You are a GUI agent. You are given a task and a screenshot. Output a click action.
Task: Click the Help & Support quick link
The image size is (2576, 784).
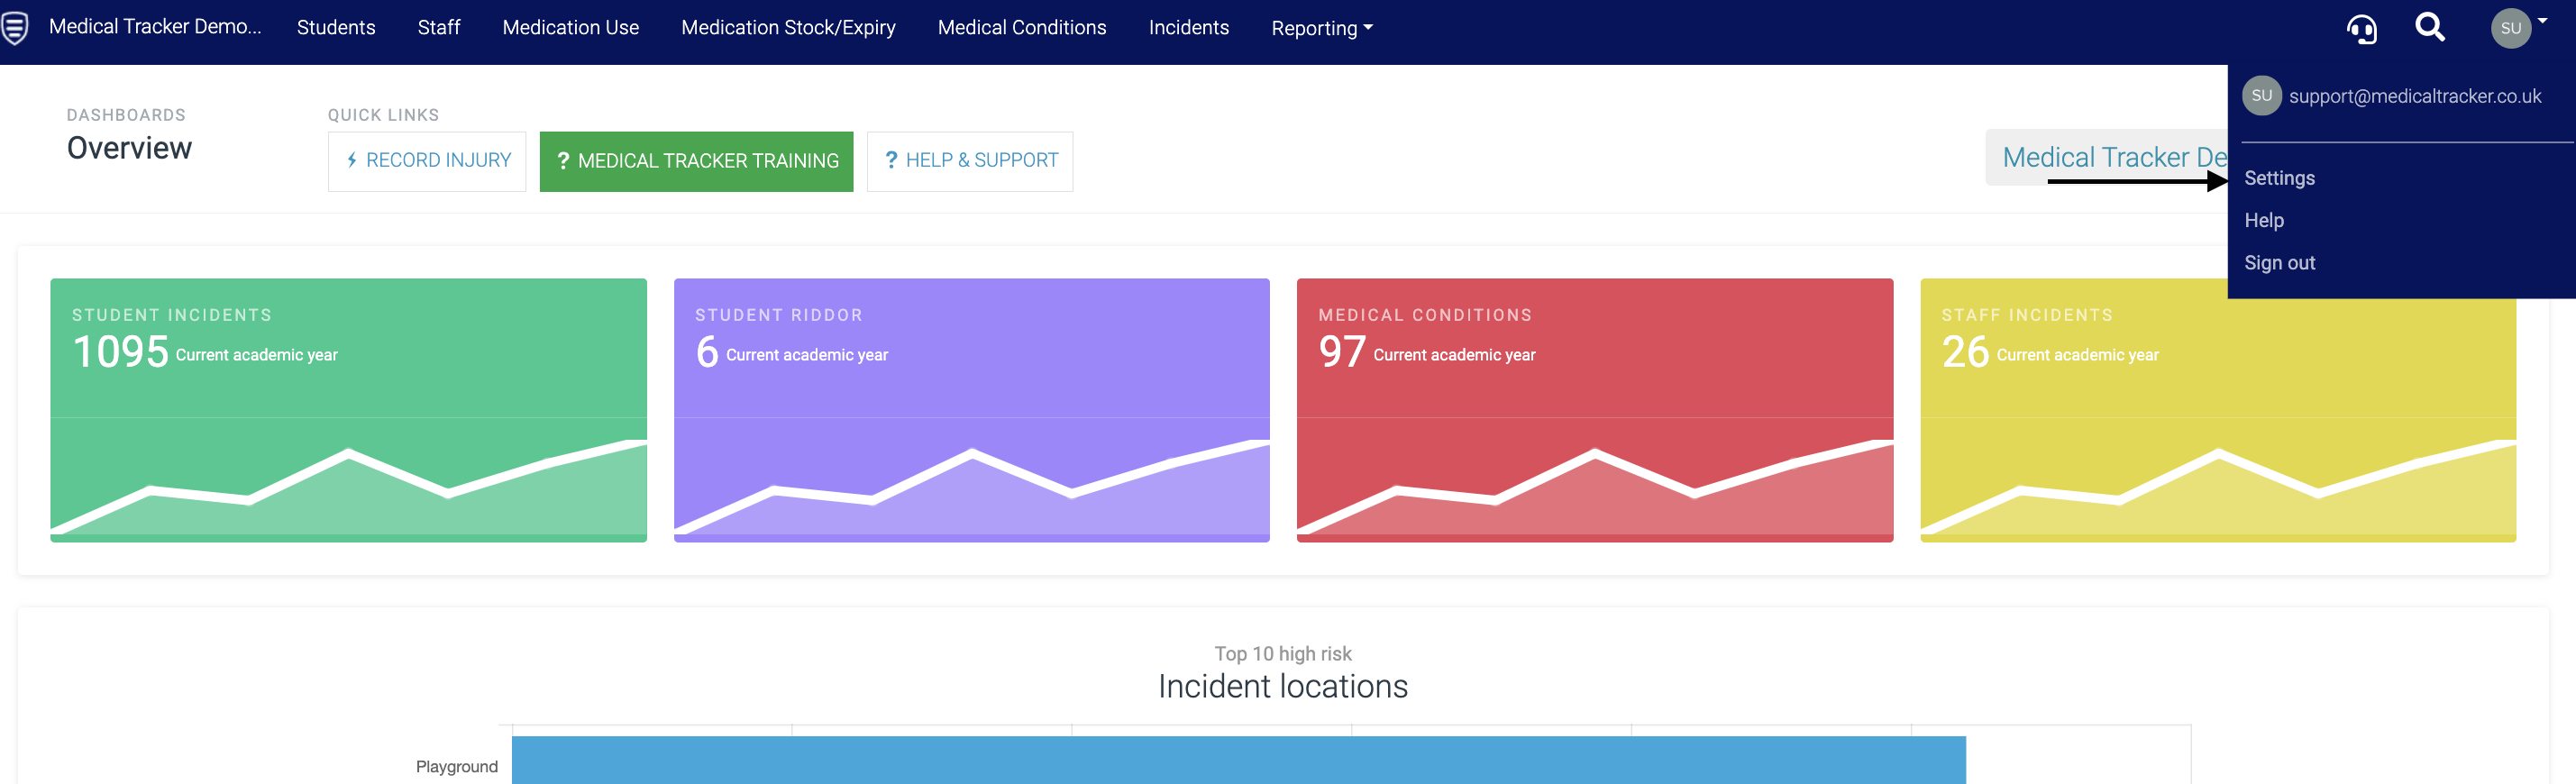(x=969, y=161)
